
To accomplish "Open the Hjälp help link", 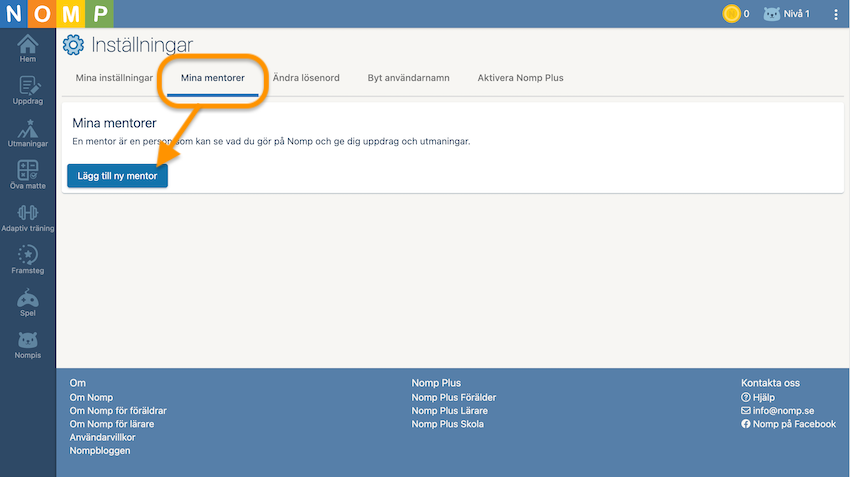I will 758,397.
